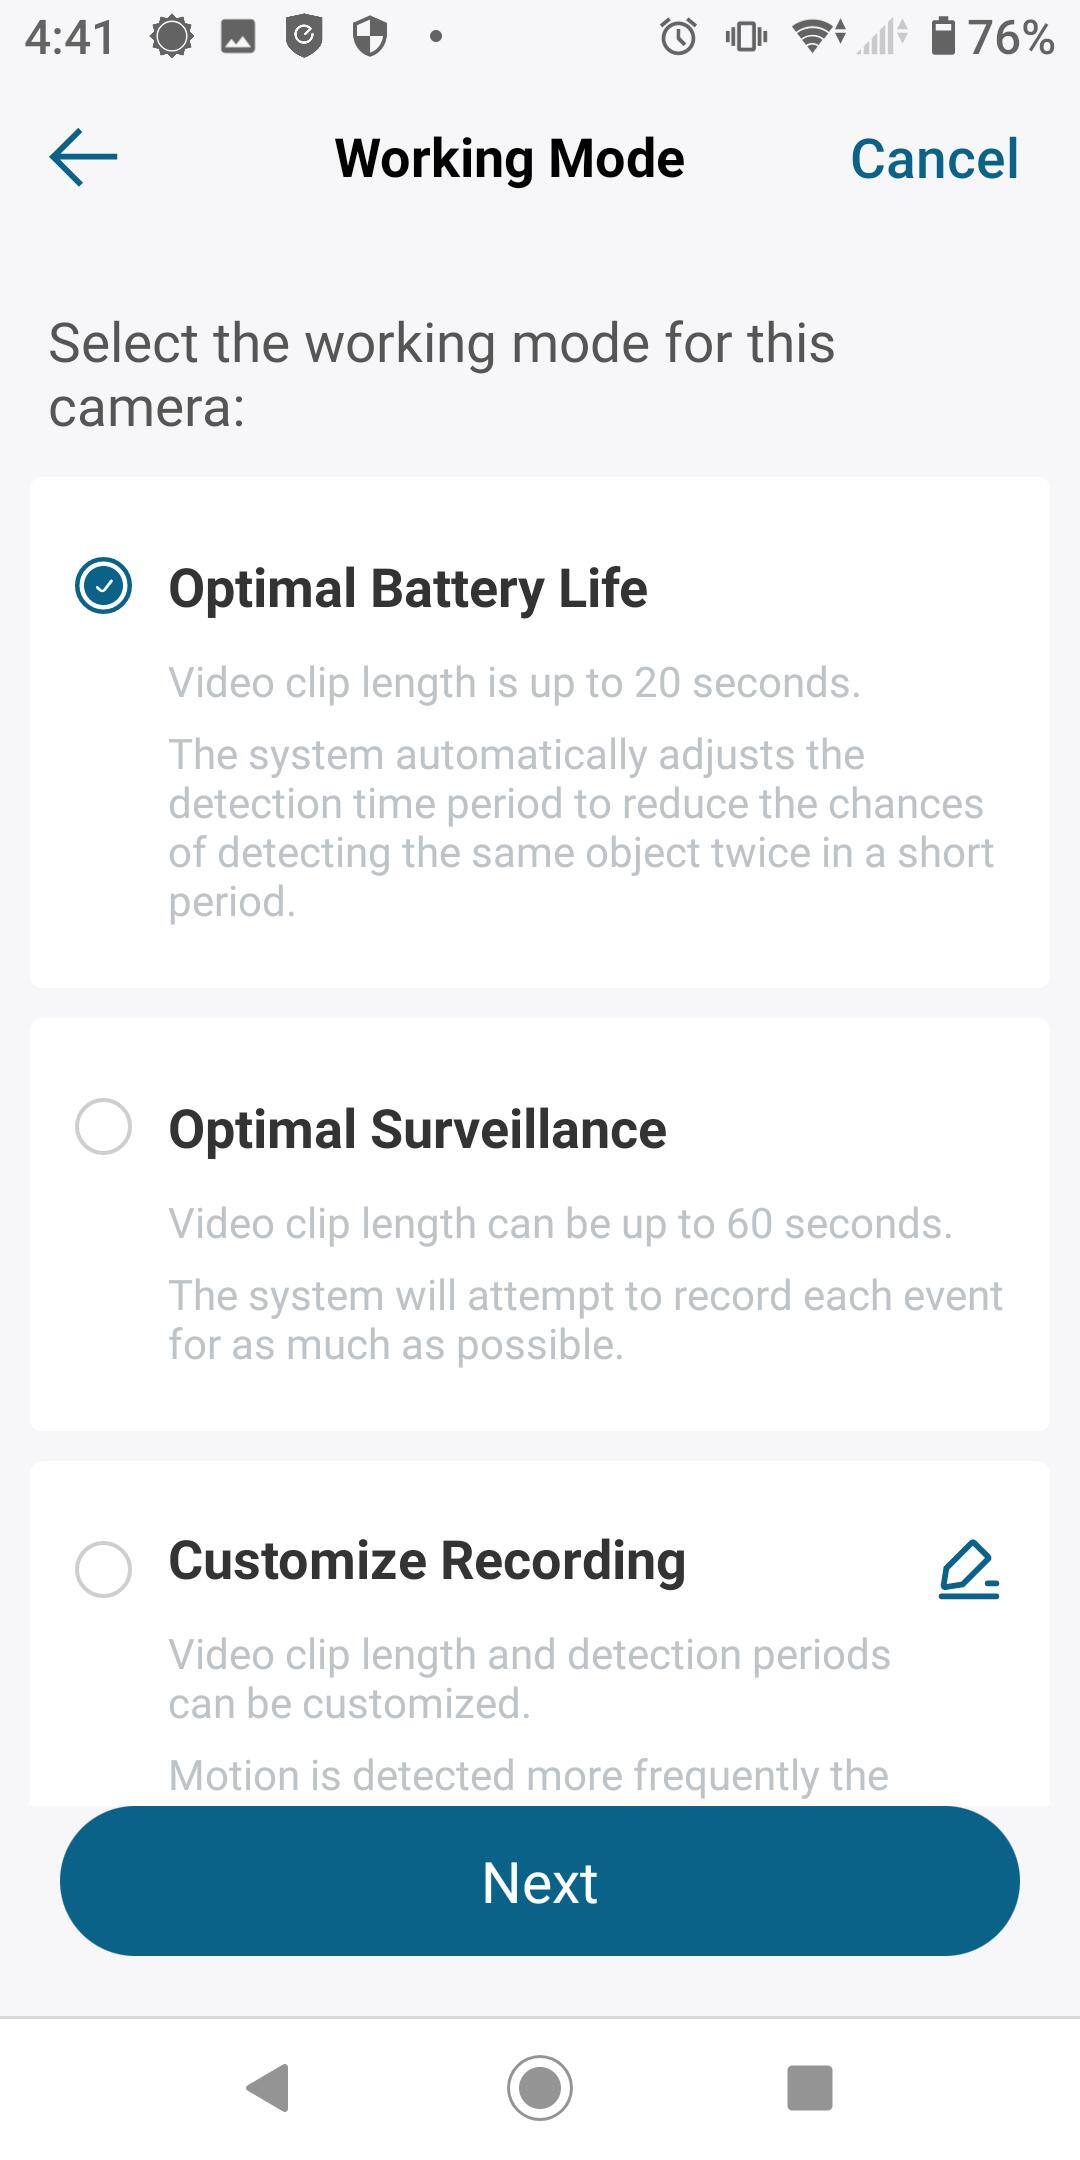
Task: Tap the back arrow icon
Action: (83, 157)
